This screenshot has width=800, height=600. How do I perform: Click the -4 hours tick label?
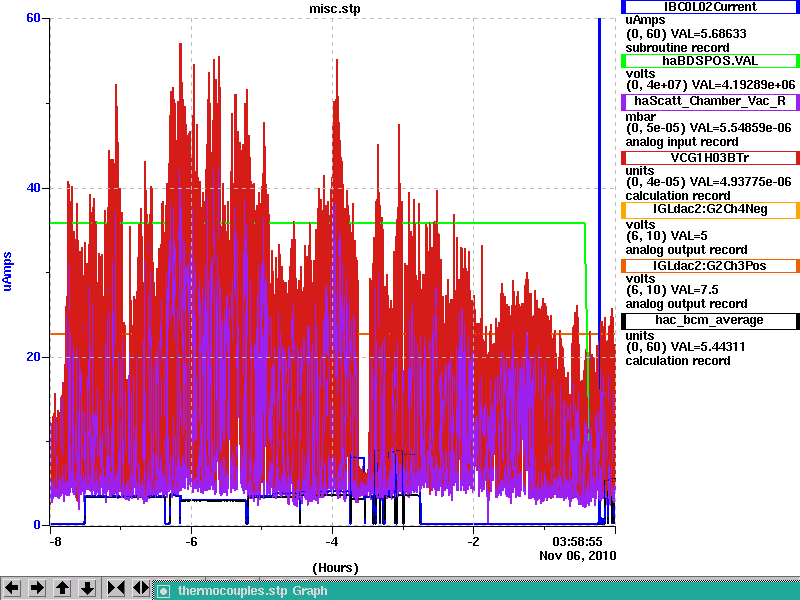[x=332, y=541]
